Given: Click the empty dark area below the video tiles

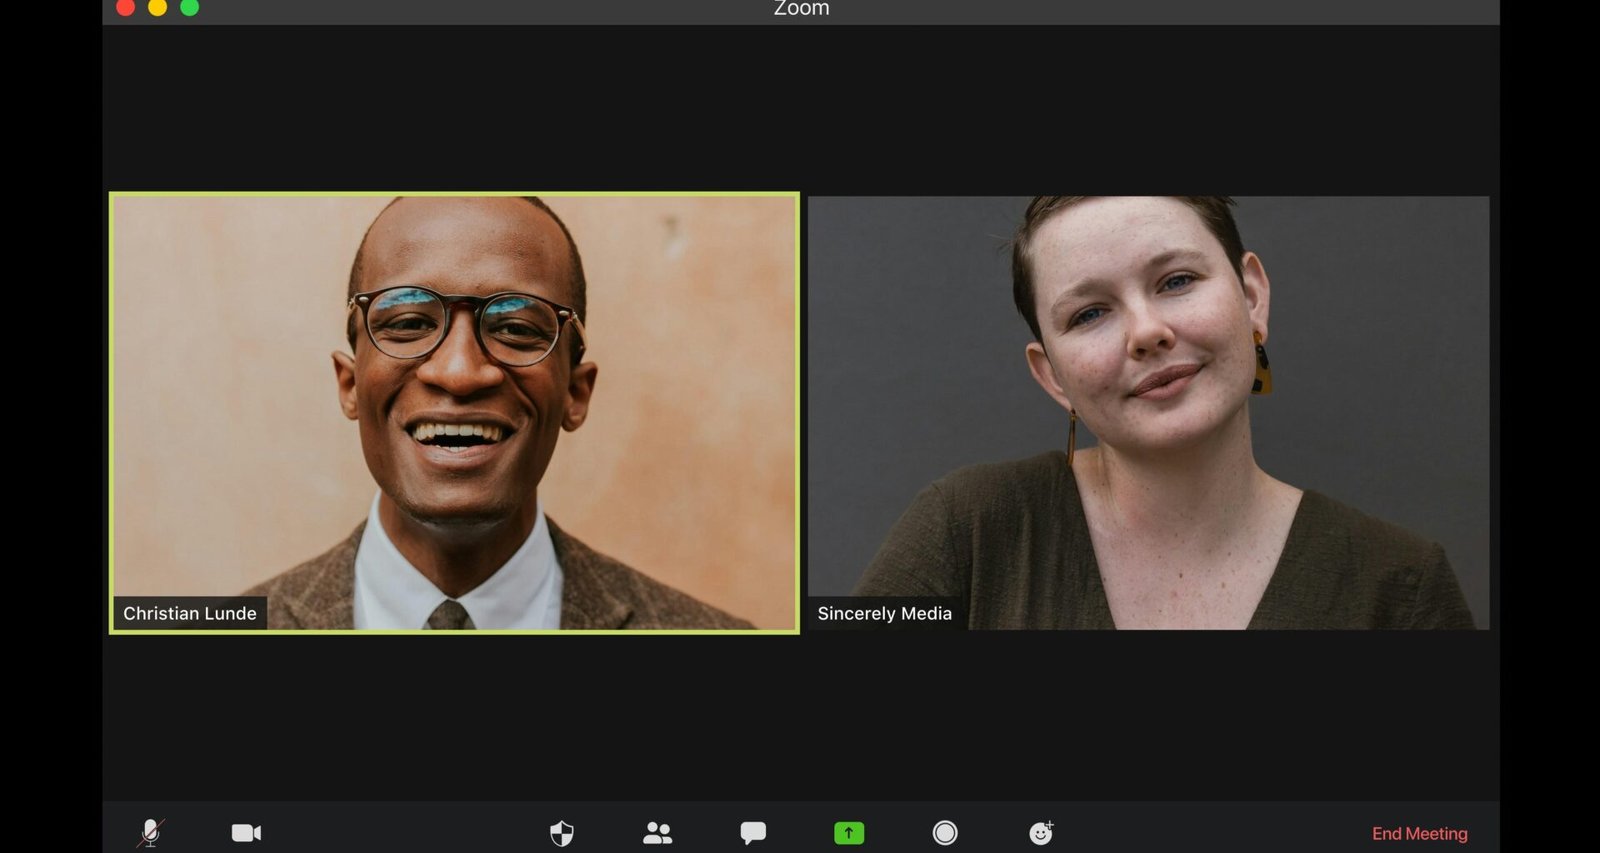Looking at the screenshot, I should [x=800, y=715].
